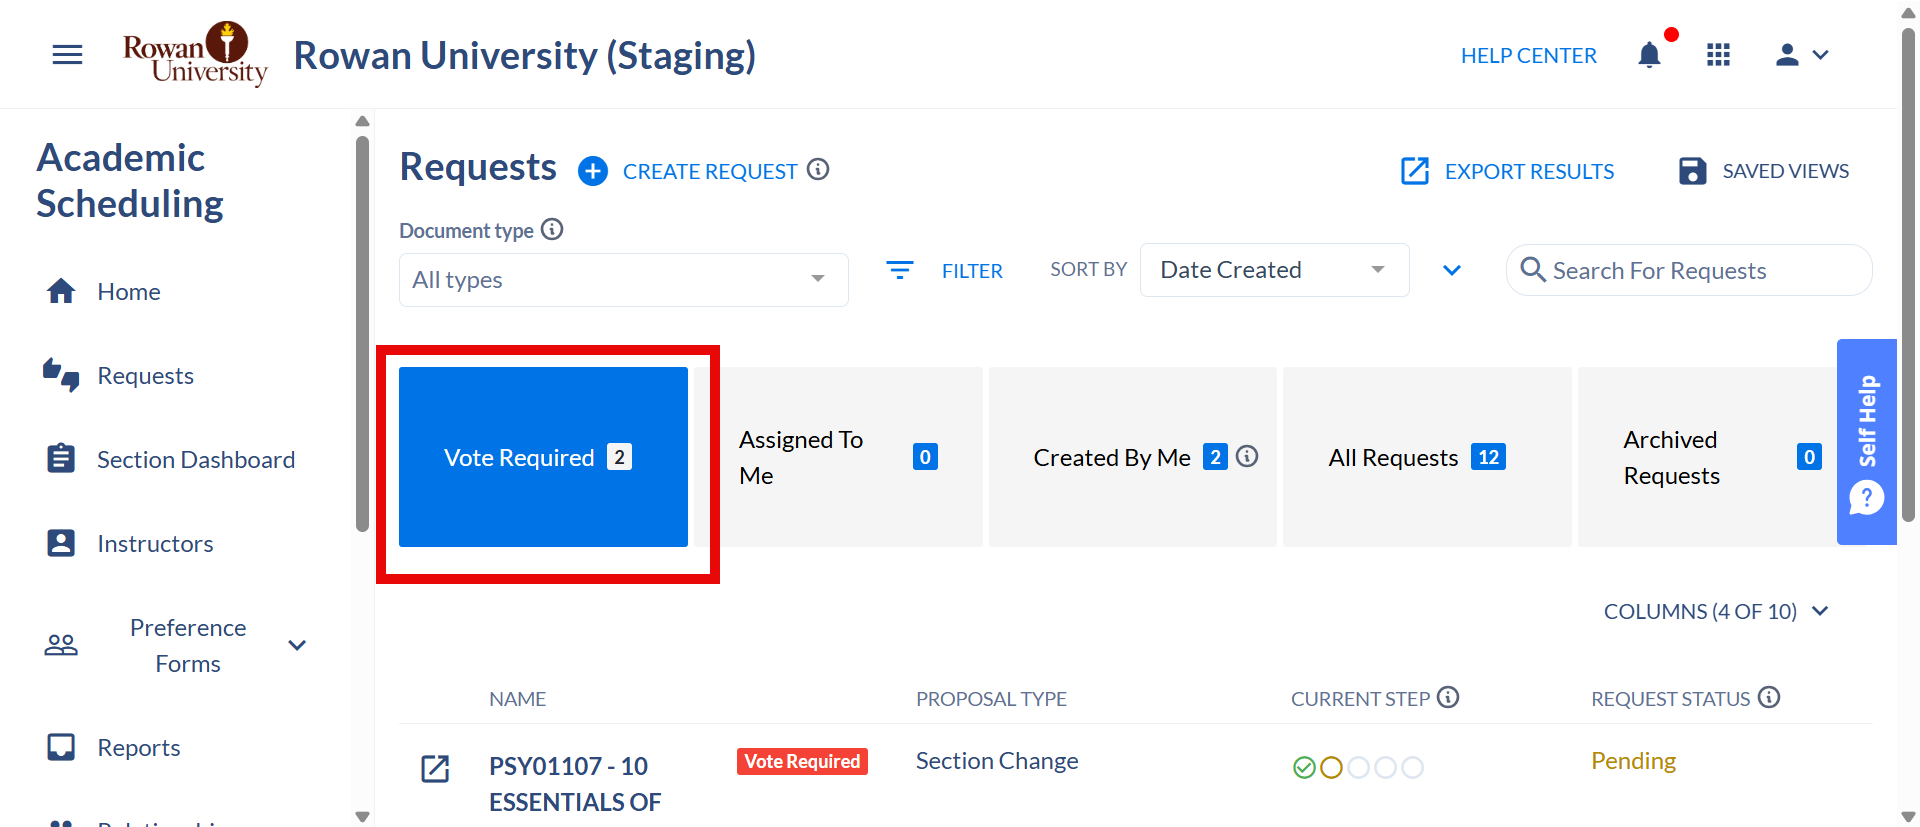Click the Filter button label
This screenshot has width=1920, height=827.
point(972,271)
